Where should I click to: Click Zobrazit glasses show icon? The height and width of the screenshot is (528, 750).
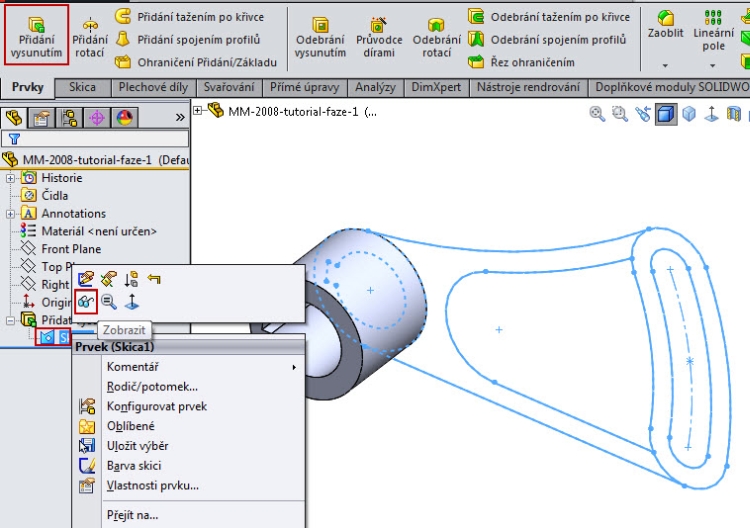pos(86,302)
